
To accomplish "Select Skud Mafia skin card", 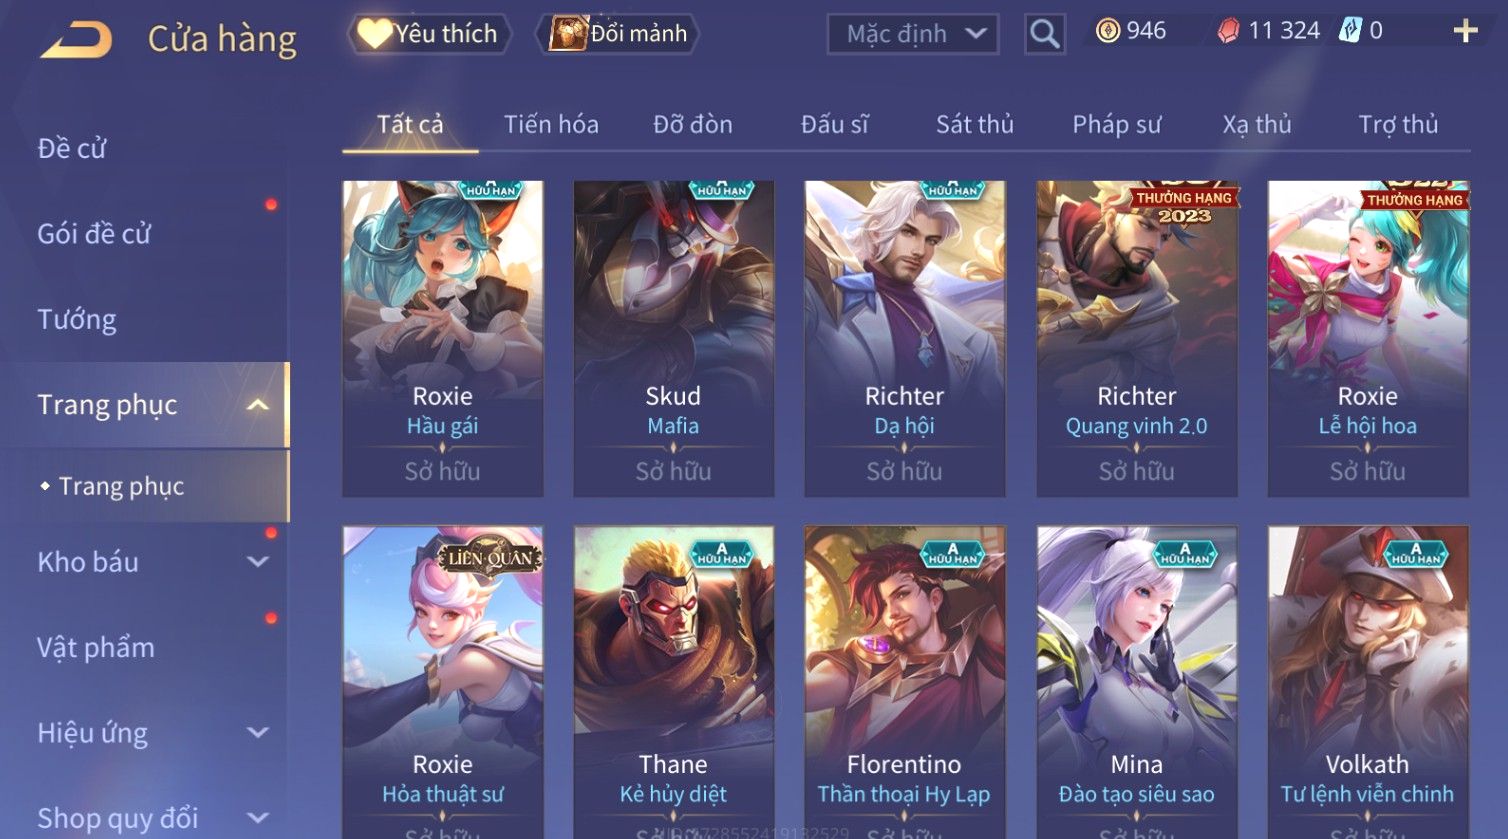I will (x=673, y=338).
